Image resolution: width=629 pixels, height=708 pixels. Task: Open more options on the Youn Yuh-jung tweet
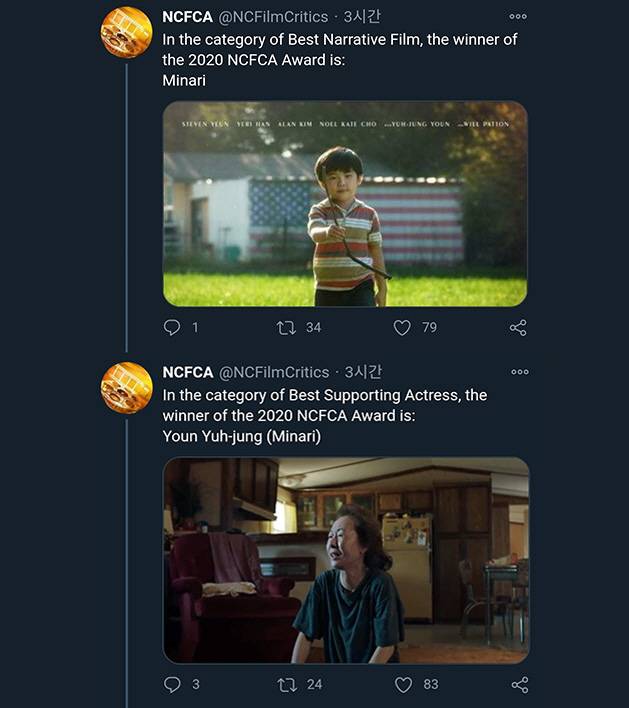[519, 372]
